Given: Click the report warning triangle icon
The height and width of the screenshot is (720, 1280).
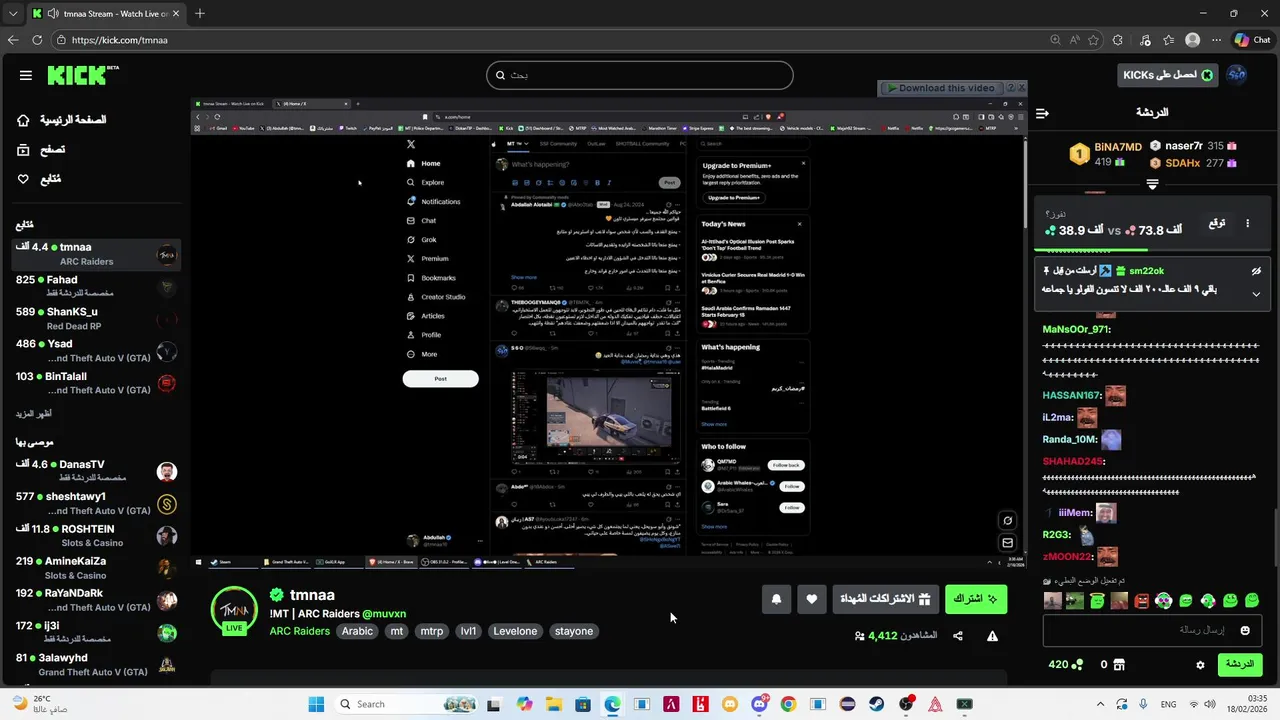Looking at the screenshot, I should pos(992,636).
